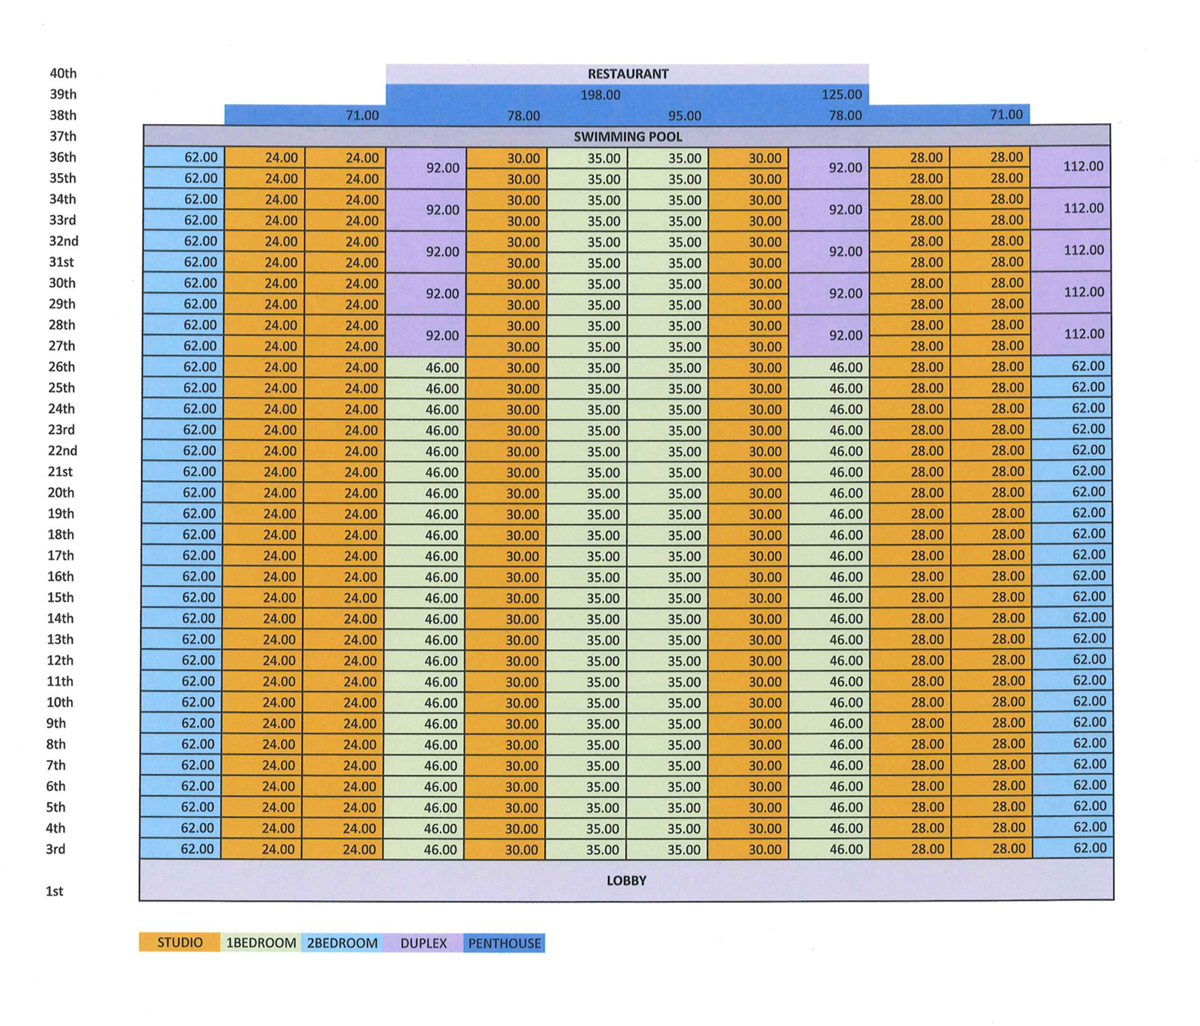The image size is (1200, 1026).
Task: Click the SWIMMING POOL bar
Action: [x=627, y=136]
